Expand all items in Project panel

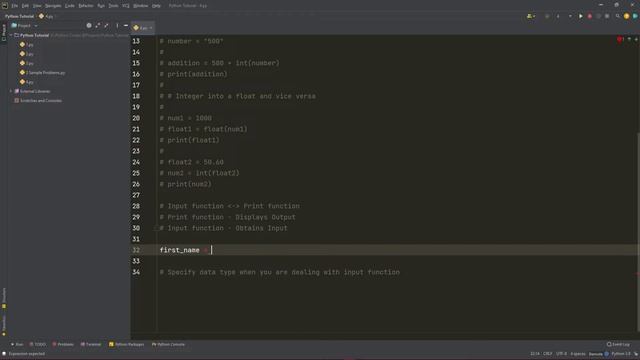[x=98, y=25]
